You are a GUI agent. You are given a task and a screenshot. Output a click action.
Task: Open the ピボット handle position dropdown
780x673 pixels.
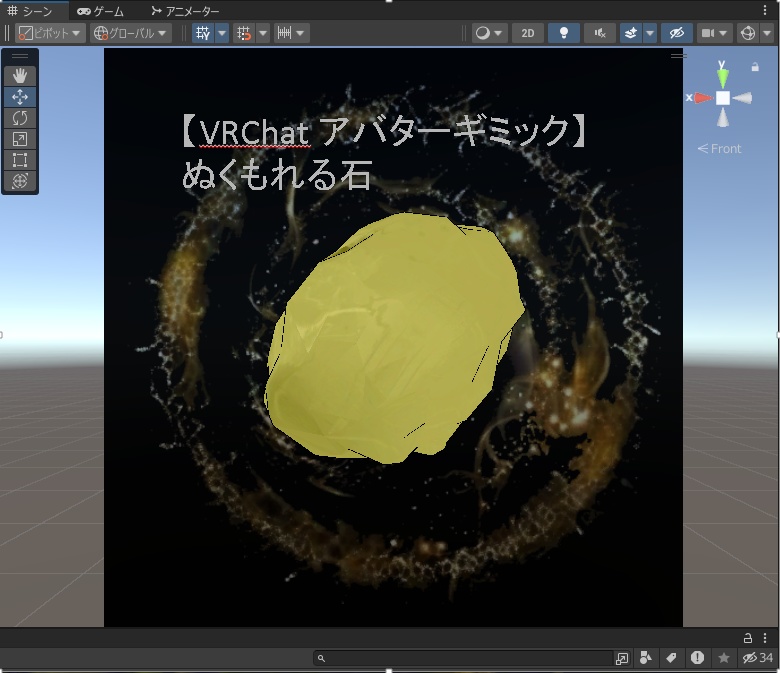[x=50, y=33]
